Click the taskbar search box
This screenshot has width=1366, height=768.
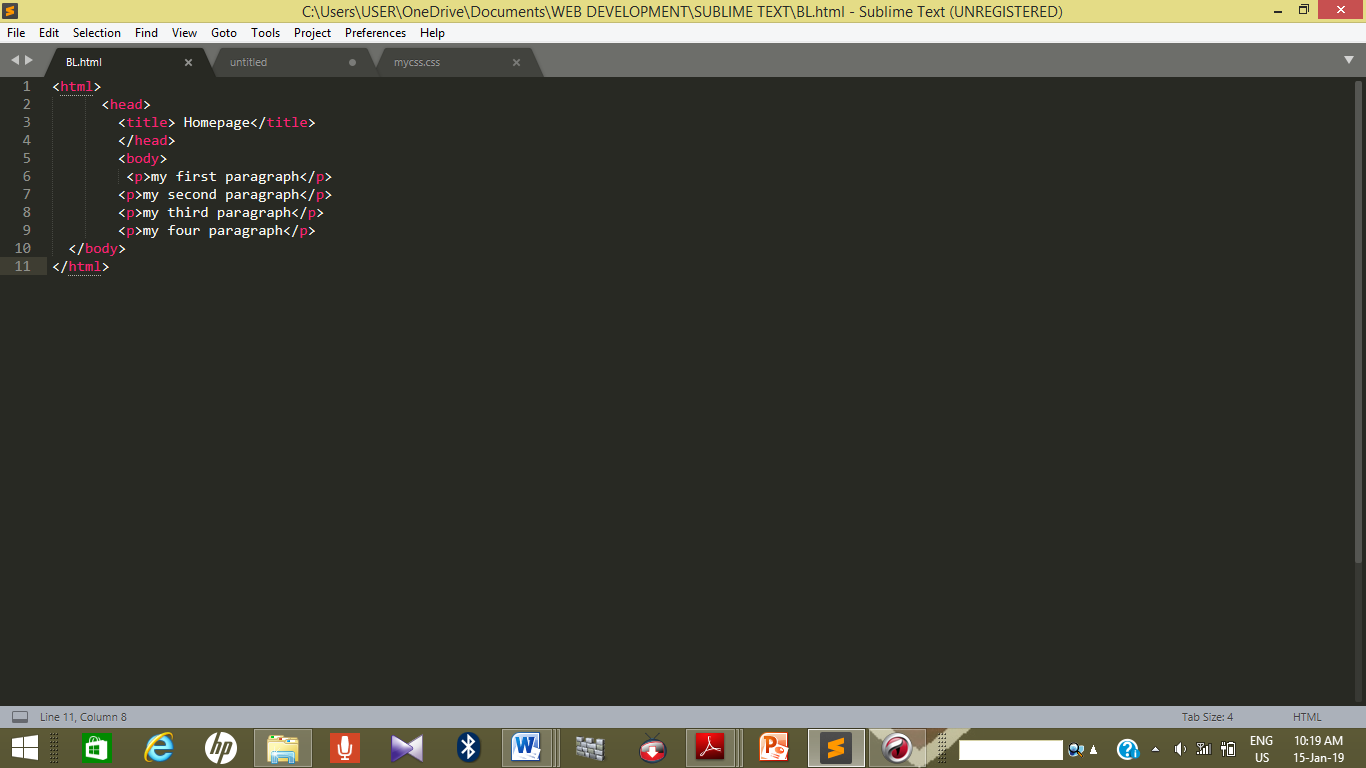click(x=1010, y=748)
